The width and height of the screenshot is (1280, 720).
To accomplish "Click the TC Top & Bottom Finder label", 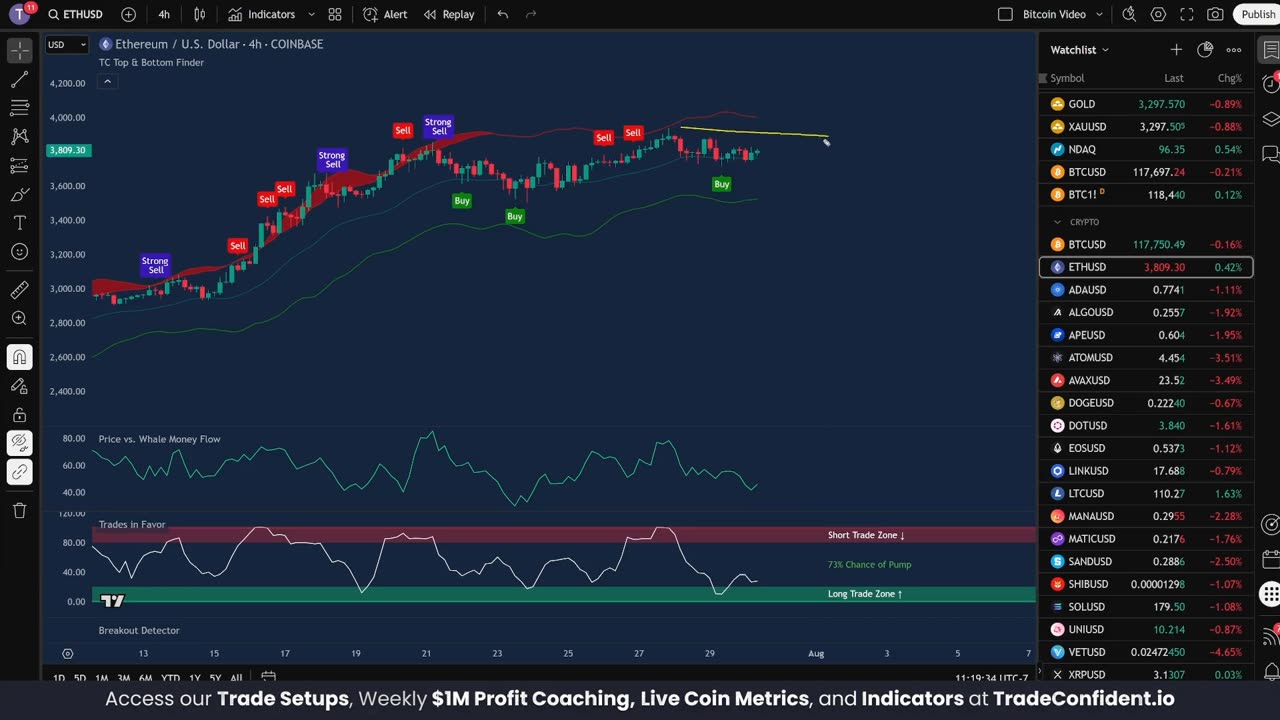I will click(151, 62).
